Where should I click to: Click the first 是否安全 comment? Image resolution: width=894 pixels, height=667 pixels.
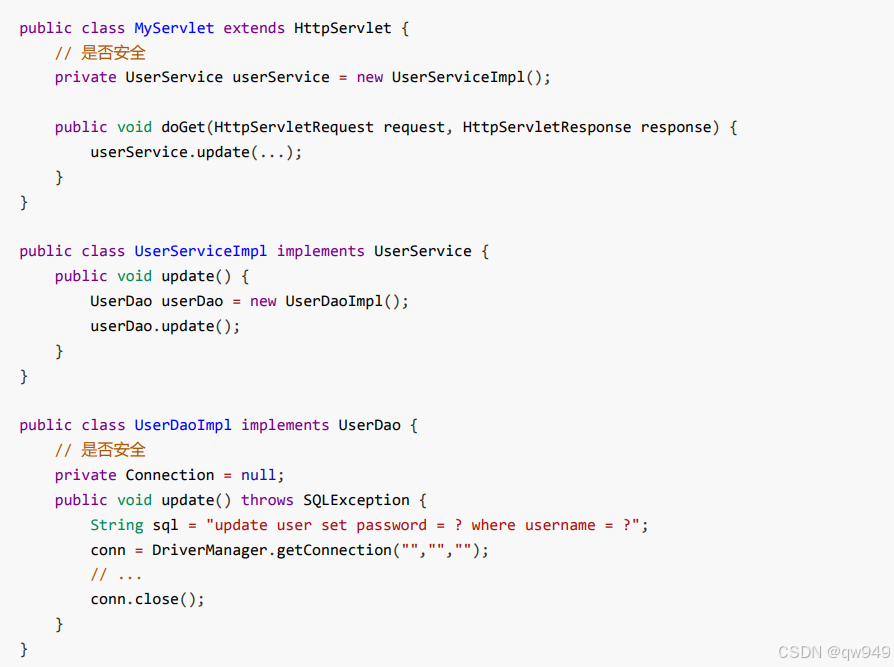pyautogui.click(x=100, y=52)
